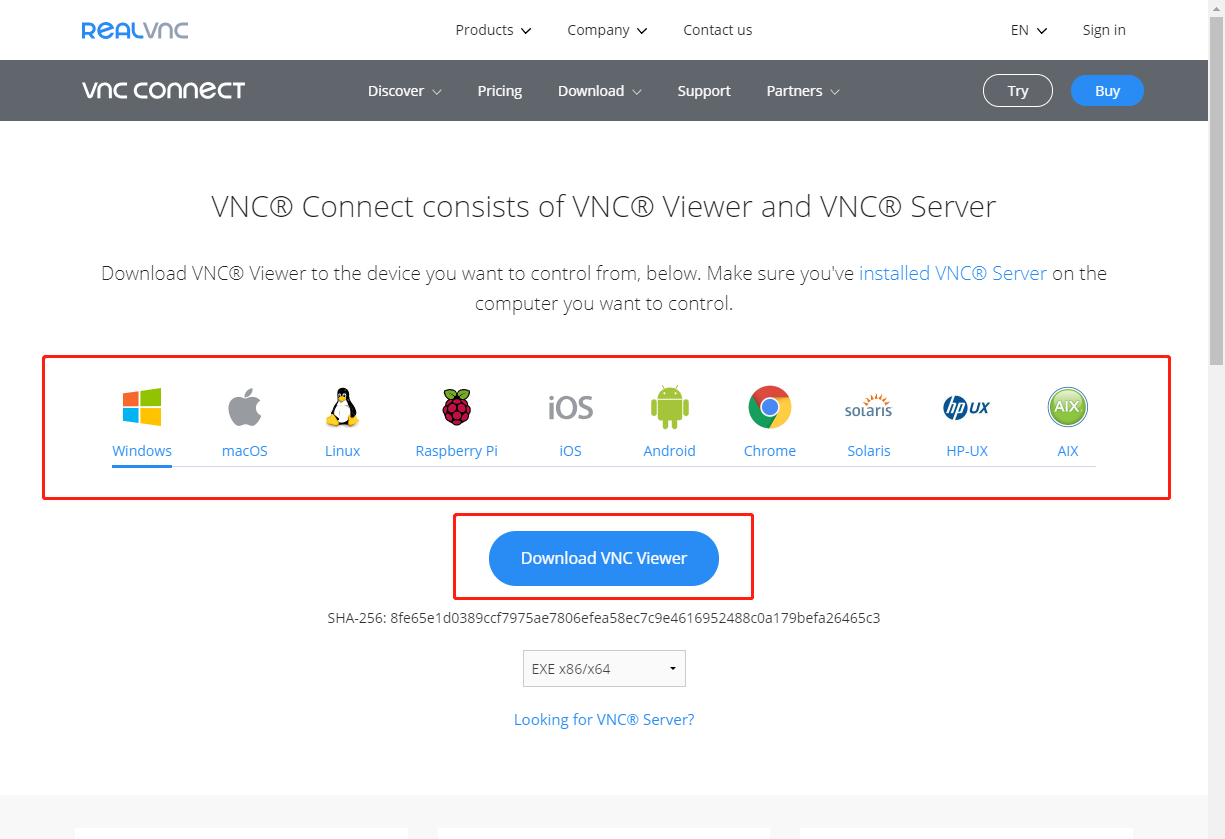This screenshot has width=1225, height=839.
Task: Select the HP-UX platform icon
Action: [966, 406]
